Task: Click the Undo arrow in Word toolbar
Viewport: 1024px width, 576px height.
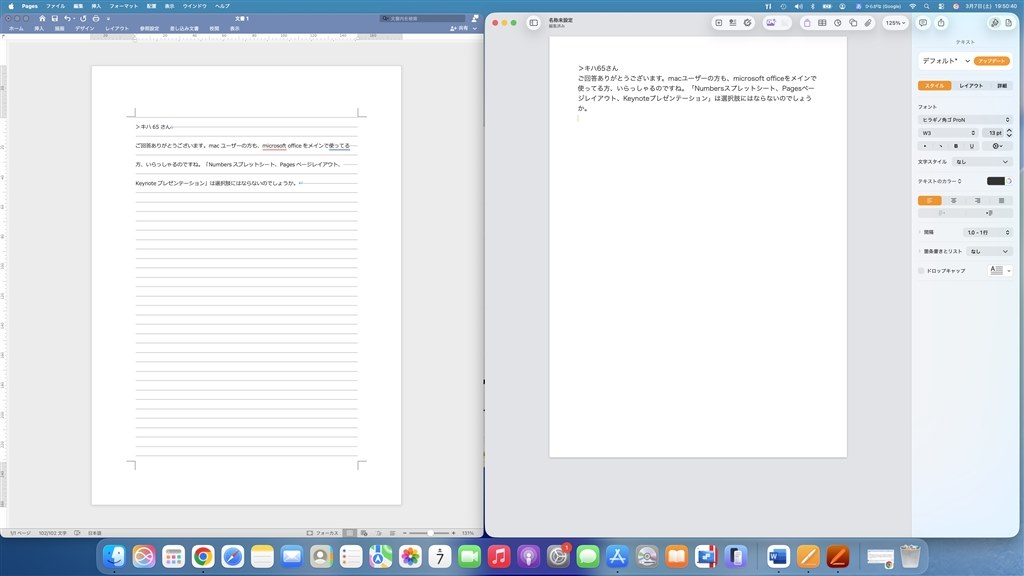Action: (67, 18)
